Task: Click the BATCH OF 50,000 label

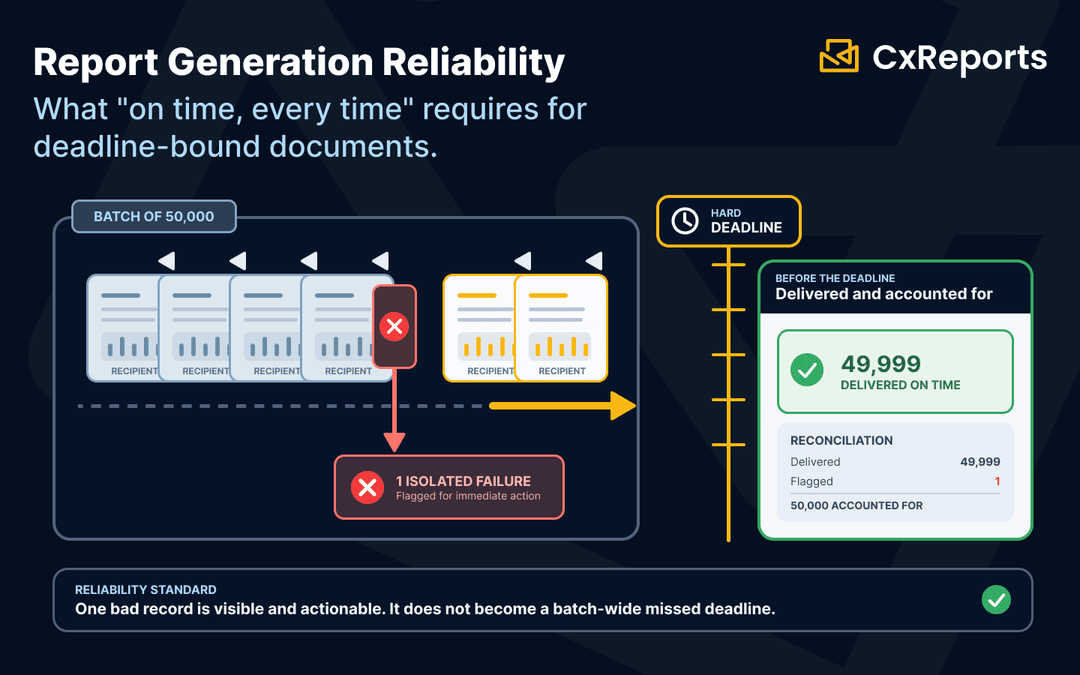Action: point(154,216)
